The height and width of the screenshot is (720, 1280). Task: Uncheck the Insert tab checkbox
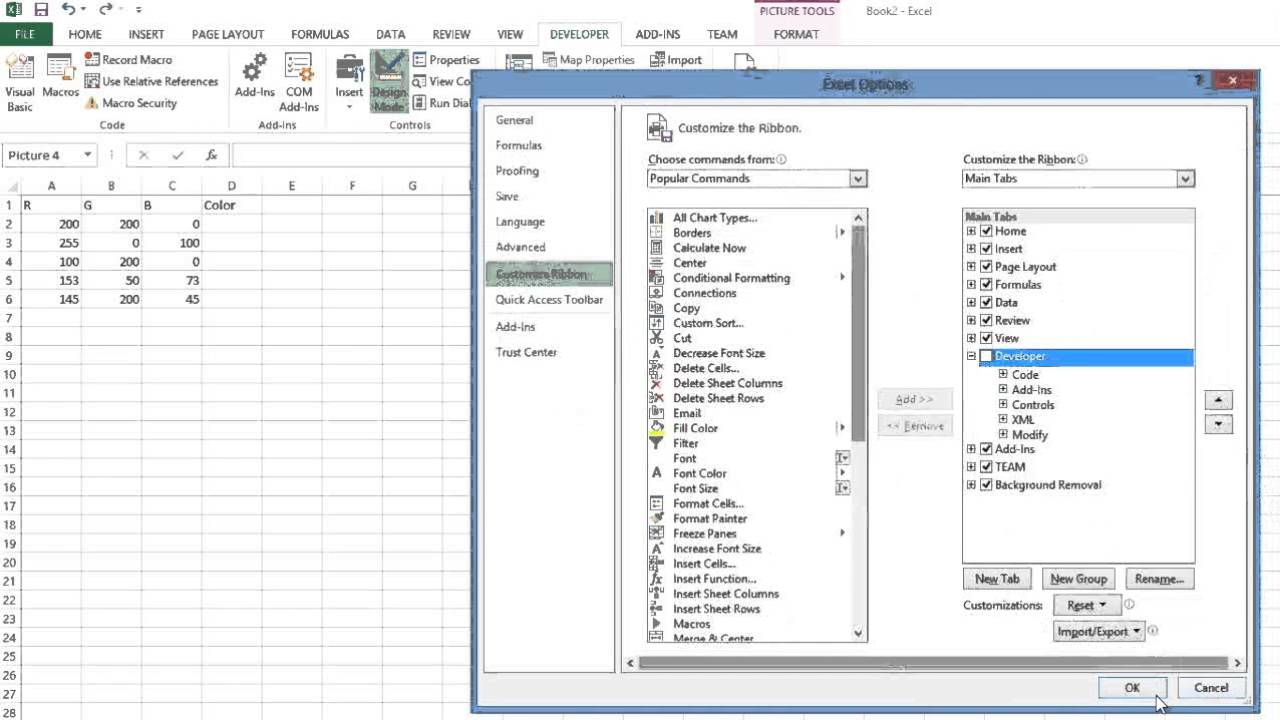pos(986,249)
